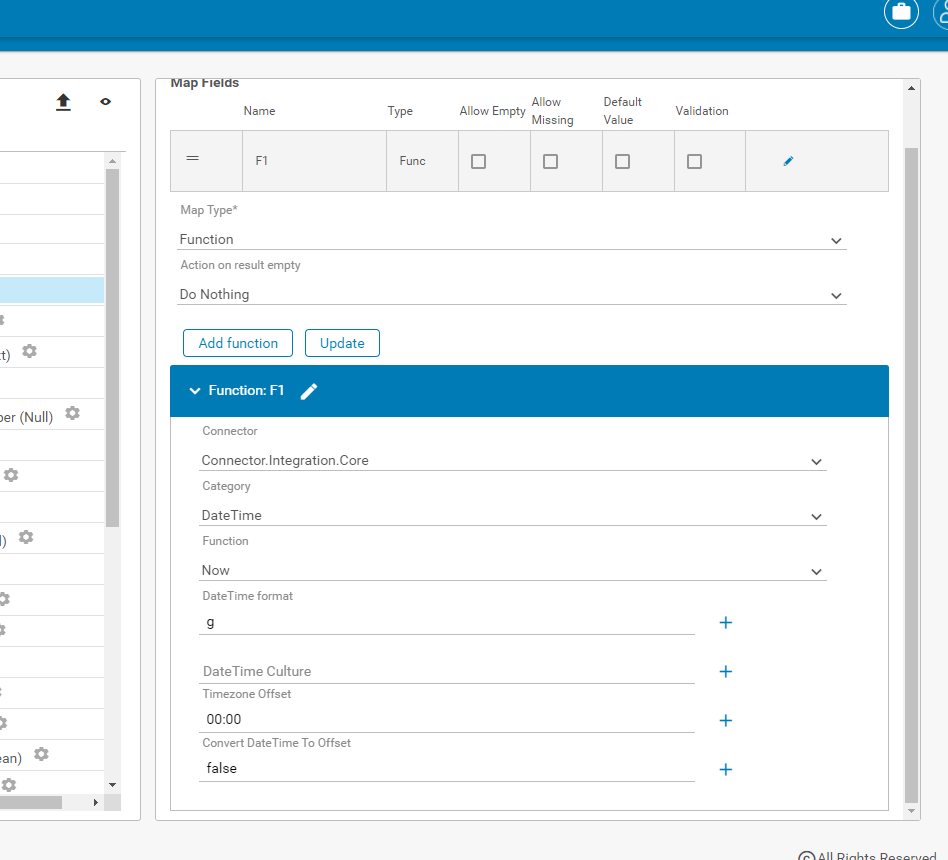Click the plus icon beside DateTime Culture

[726, 672]
